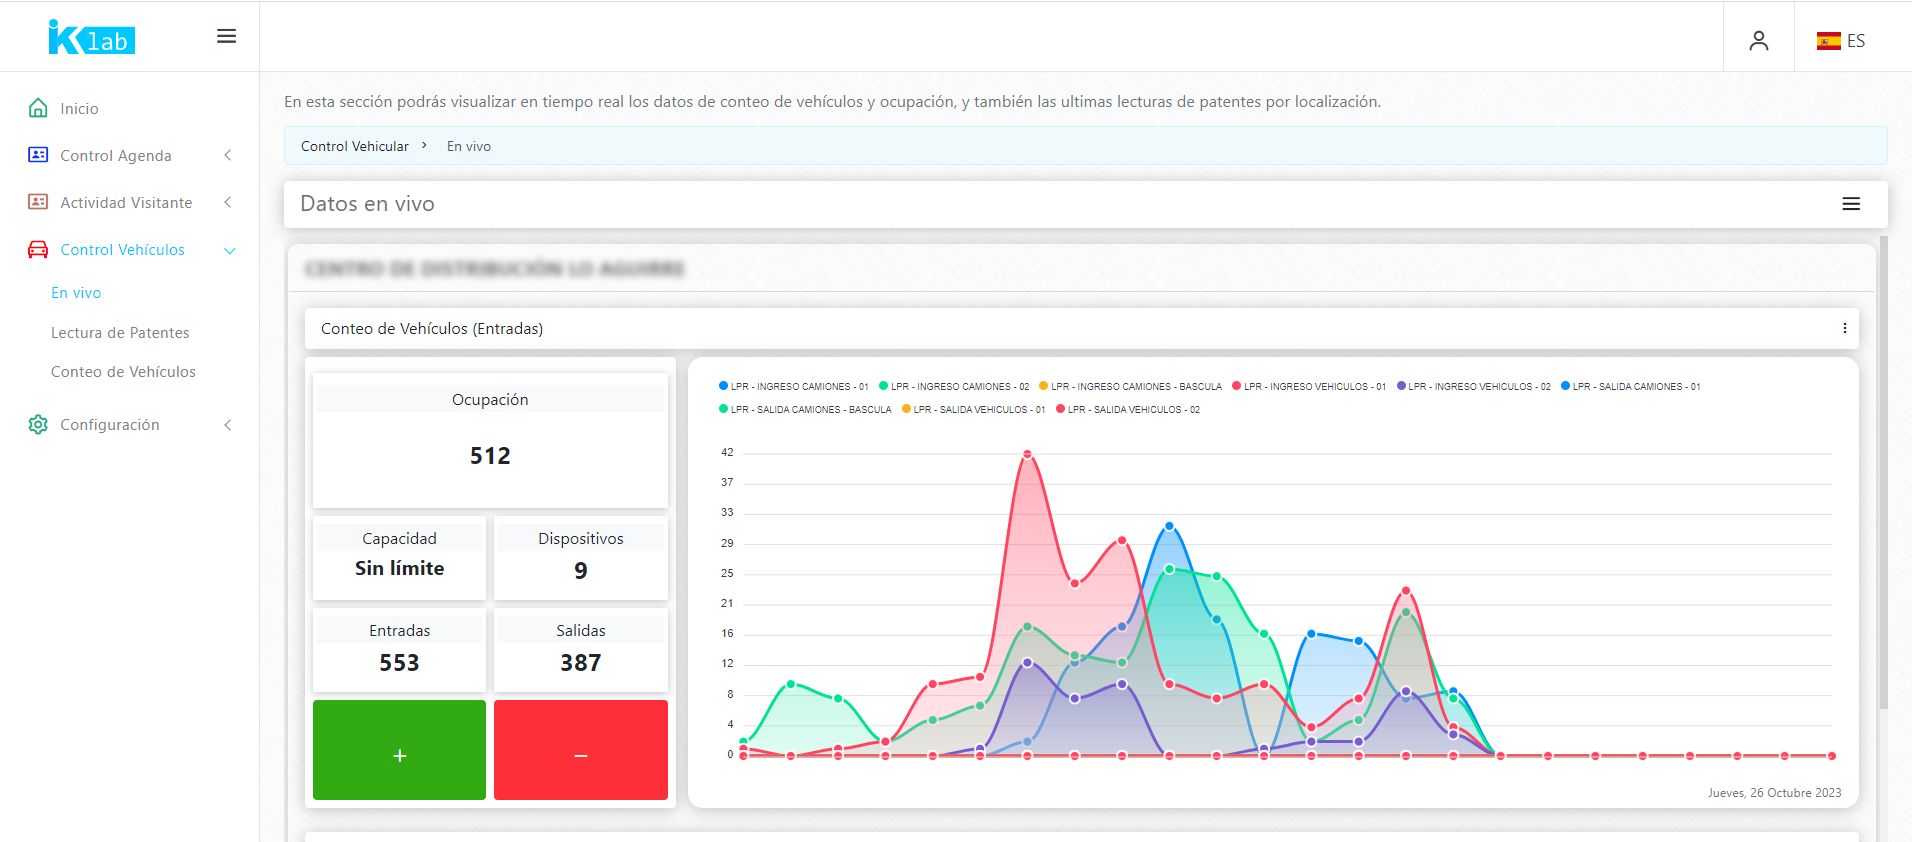
Task: Open the three-dot menu for Conteo de Vehículos
Action: point(1844,329)
